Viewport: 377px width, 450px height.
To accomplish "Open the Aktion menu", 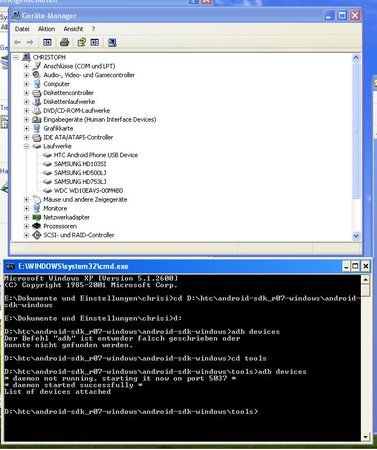I will 46,29.
